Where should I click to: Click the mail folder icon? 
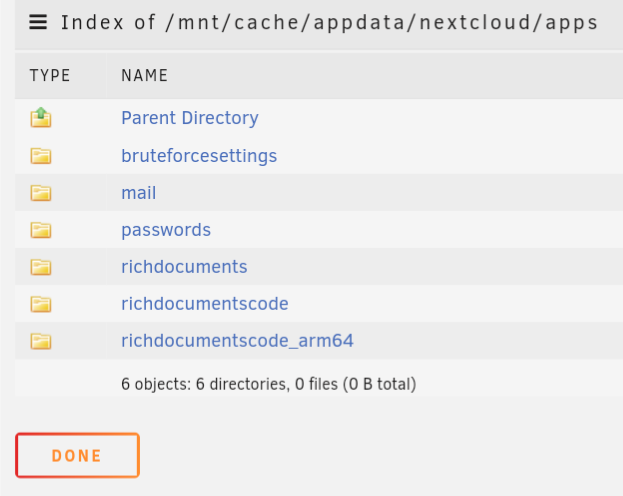[x=41, y=193]
